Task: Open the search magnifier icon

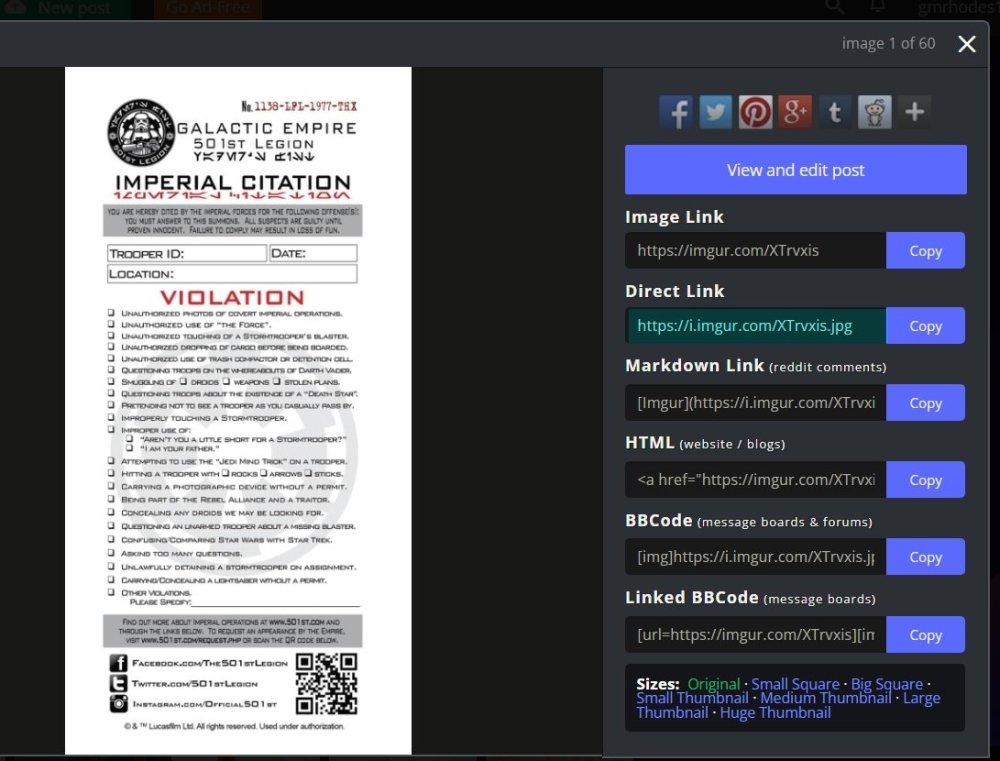Action: coord(834,7)
